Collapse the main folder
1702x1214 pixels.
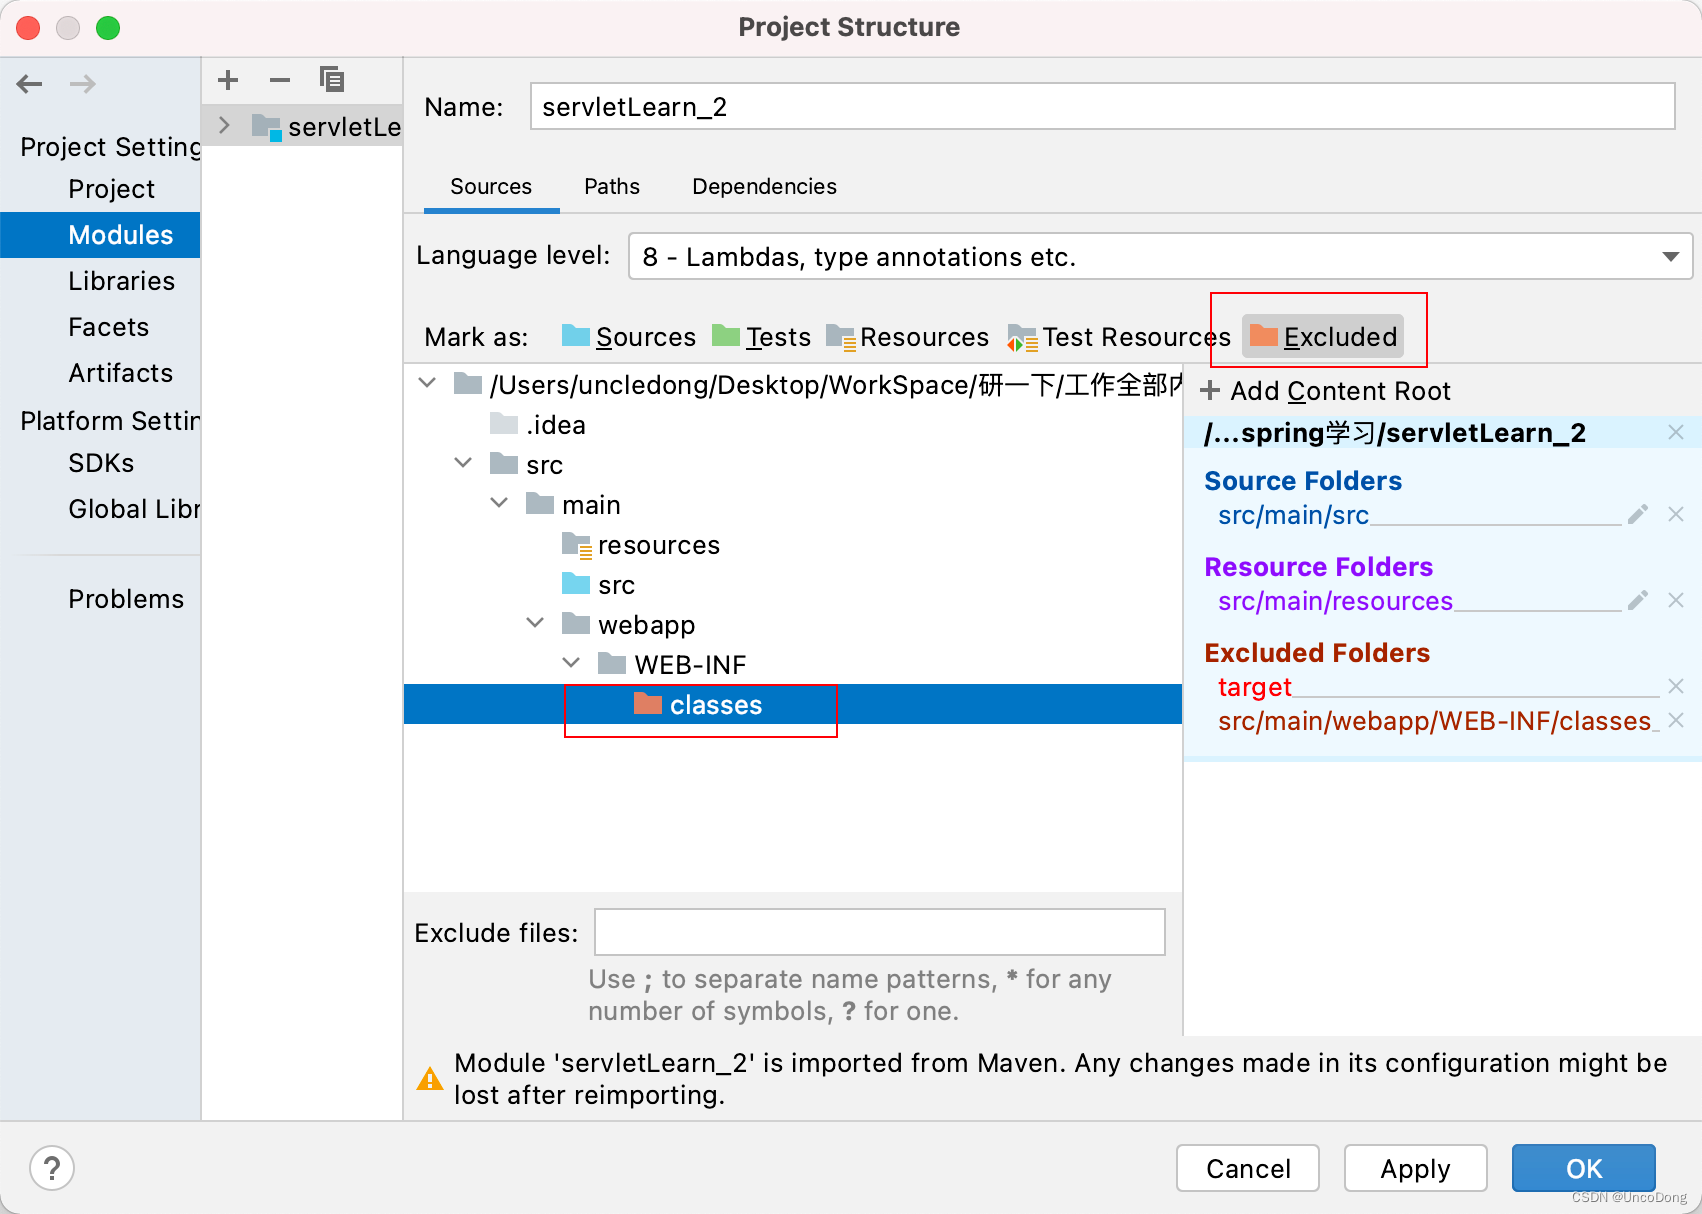(499, 504)
